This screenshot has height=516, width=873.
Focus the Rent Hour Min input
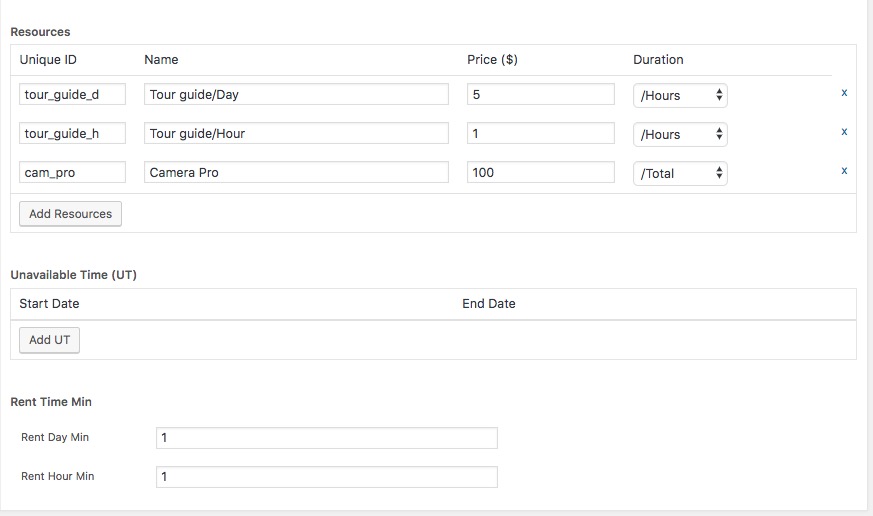tap(326, 477)
